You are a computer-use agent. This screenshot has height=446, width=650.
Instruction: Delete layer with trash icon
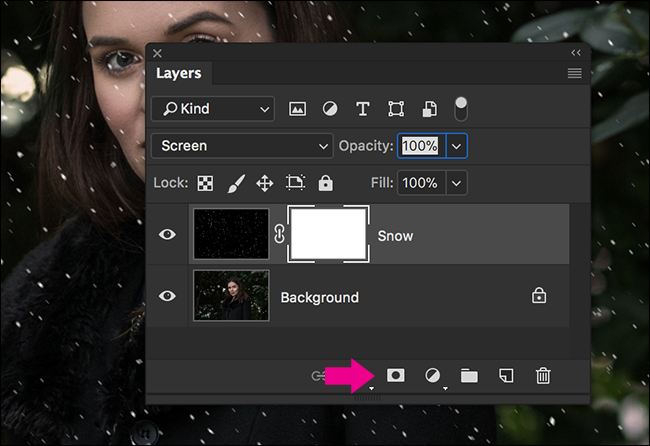[x=543, y=376]
